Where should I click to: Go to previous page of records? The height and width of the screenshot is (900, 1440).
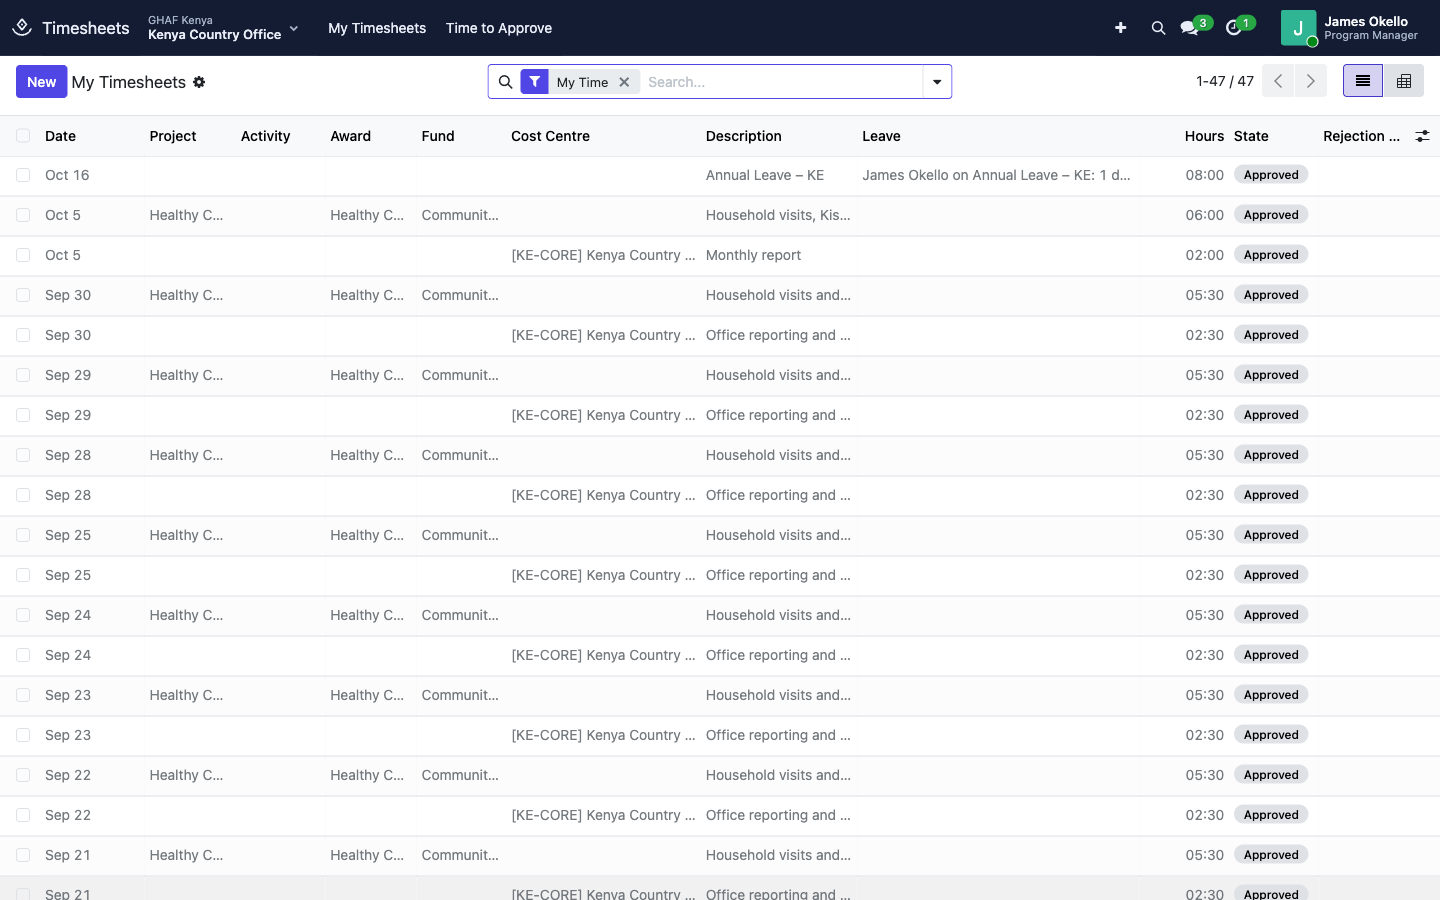[x=1278, y=81]
